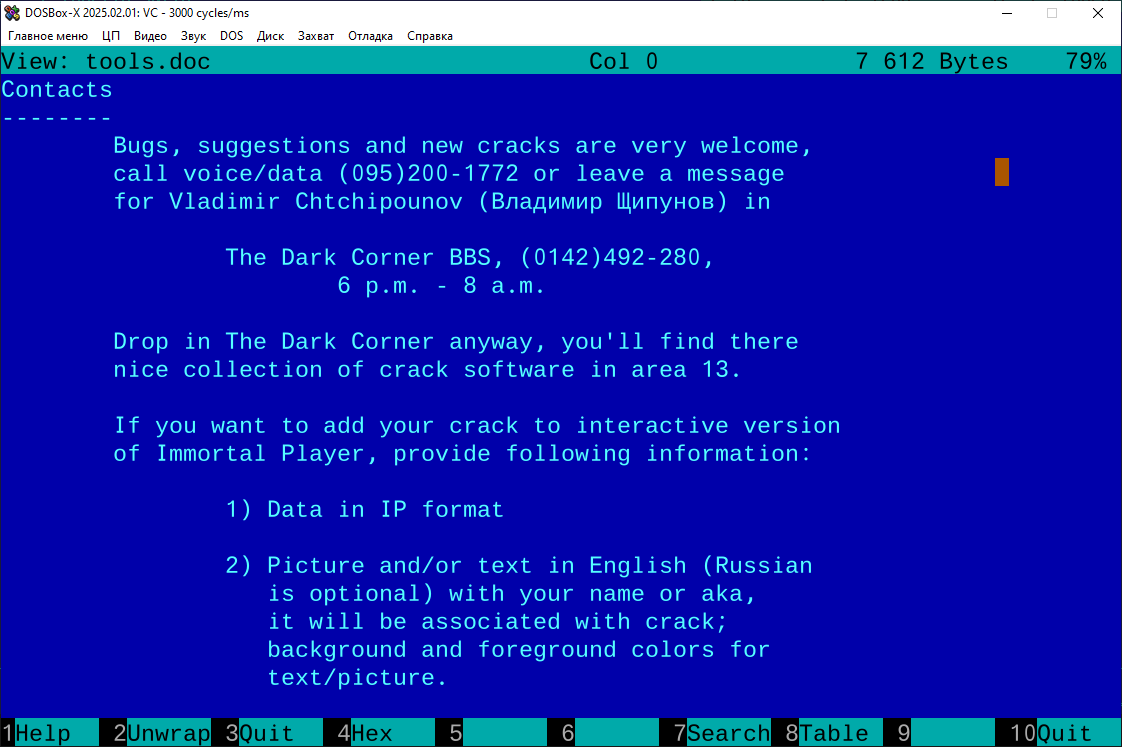Click the orange mouse cursor block

click(1002, 172)
